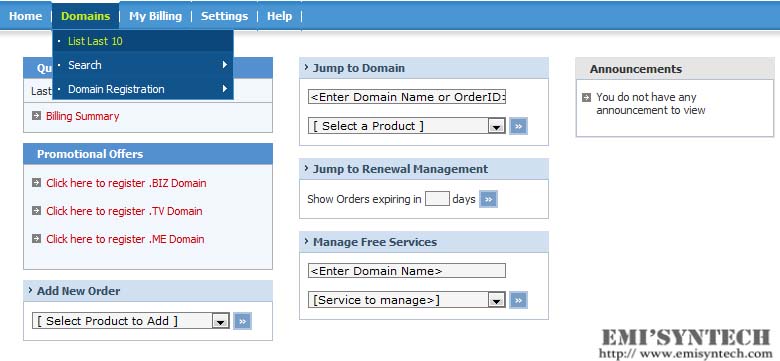Click the go button next to days field

pos(488,199)
